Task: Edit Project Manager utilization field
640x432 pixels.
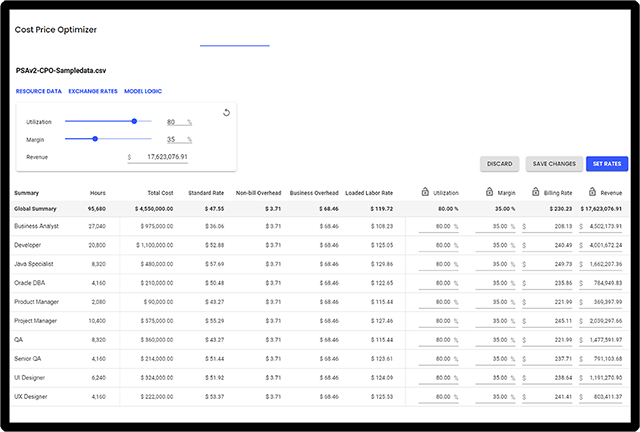Action: (x=438, y=321)
